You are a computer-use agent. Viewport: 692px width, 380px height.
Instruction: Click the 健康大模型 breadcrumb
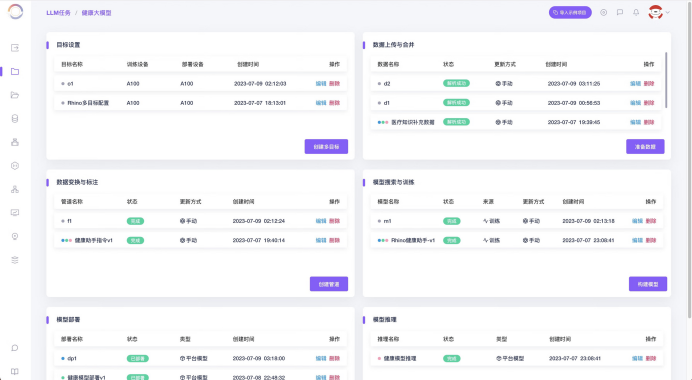pos(96,13)
